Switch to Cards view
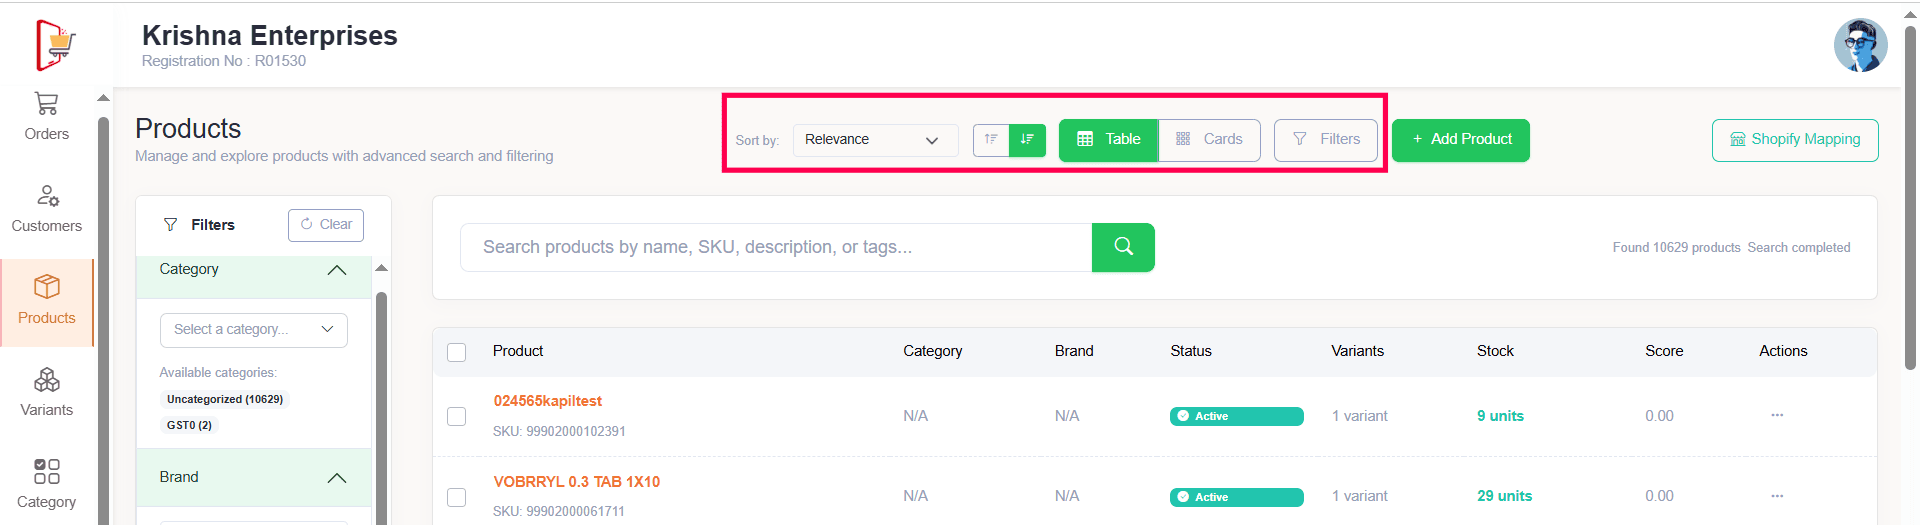The height and width of the screenshot is (525, 1920). coord(1209,140)
